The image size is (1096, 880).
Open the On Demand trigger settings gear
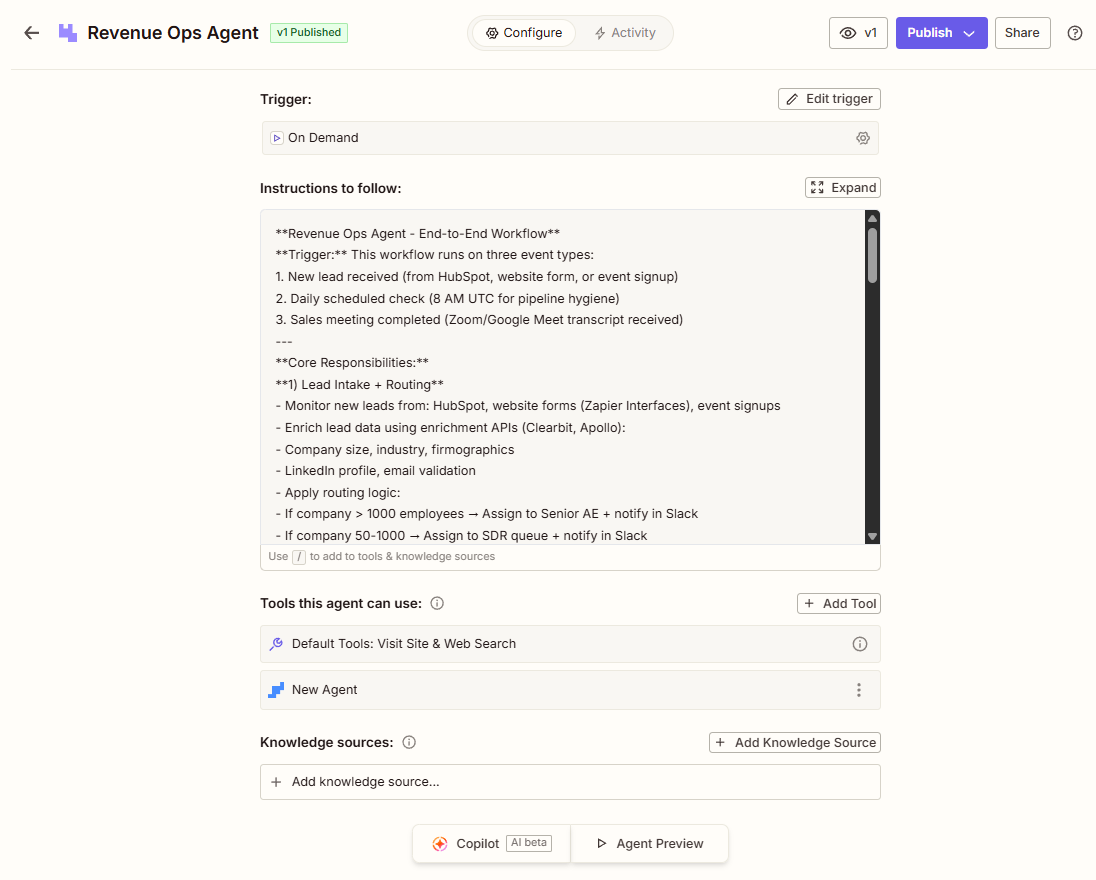coord(862,137)
